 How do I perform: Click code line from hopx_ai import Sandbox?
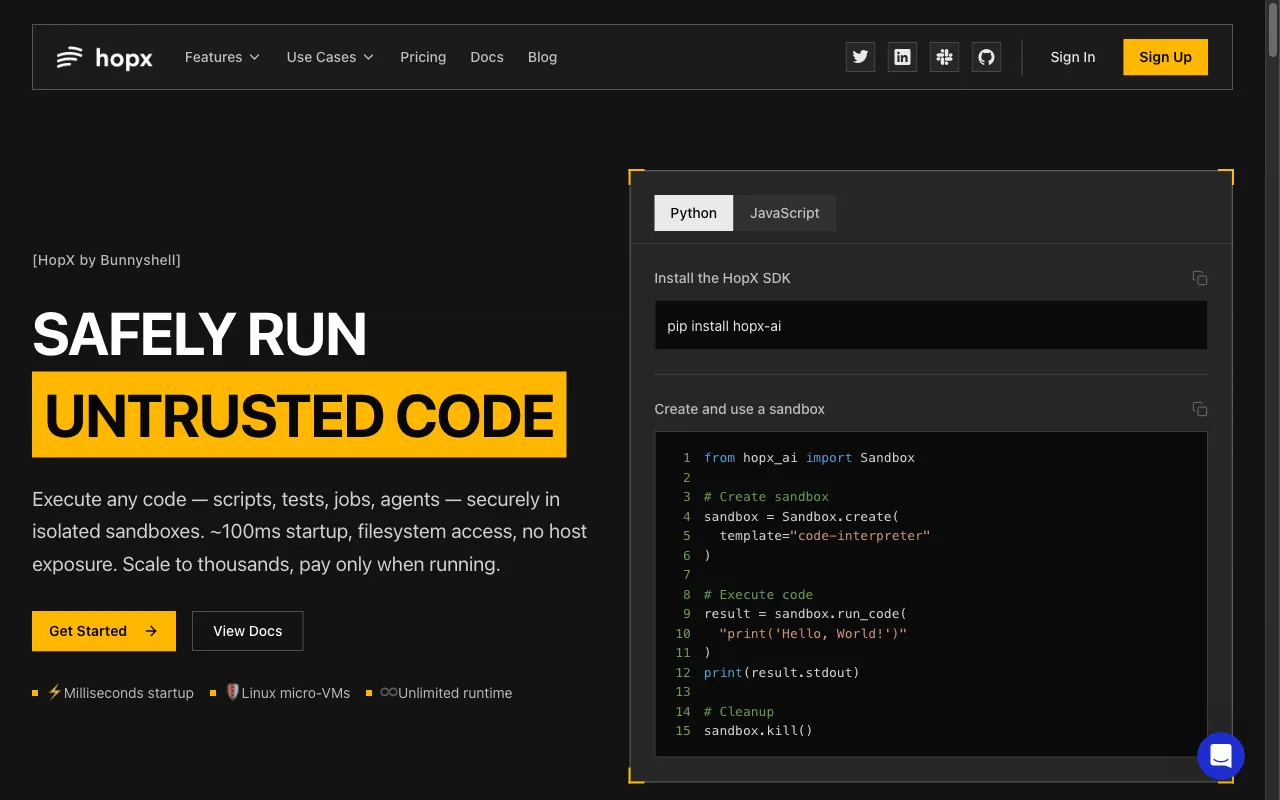point(809,458)
